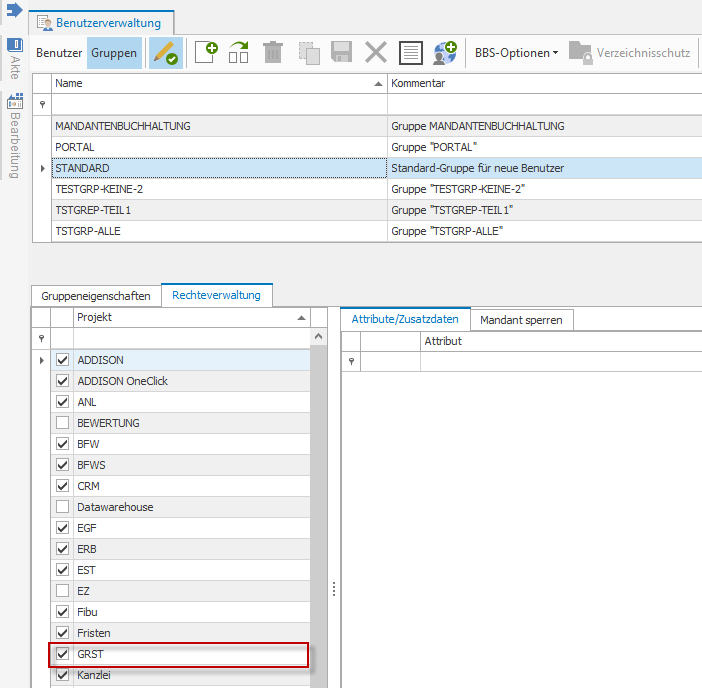Uncheck the GRST checkbox
The height and width of the screenshot is (688, 702).
(62, 654)
